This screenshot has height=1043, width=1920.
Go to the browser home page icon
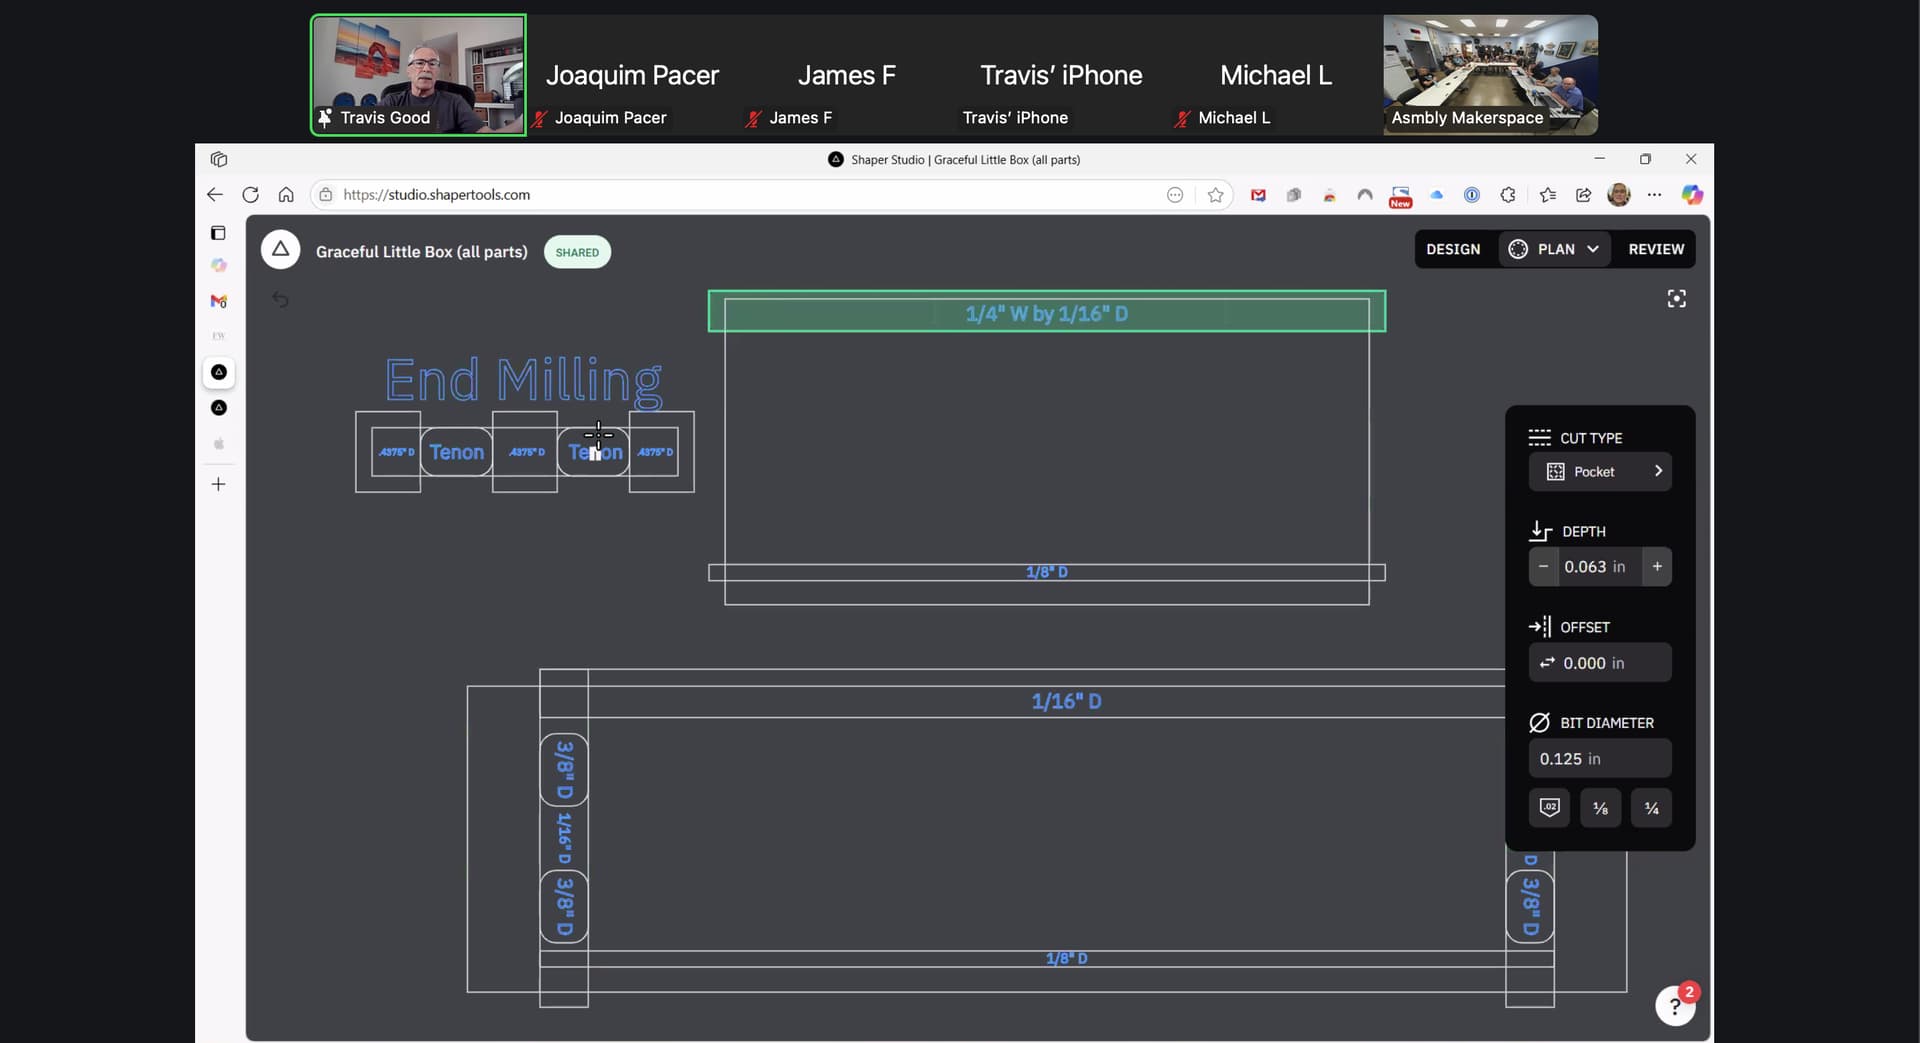[286, 195]
